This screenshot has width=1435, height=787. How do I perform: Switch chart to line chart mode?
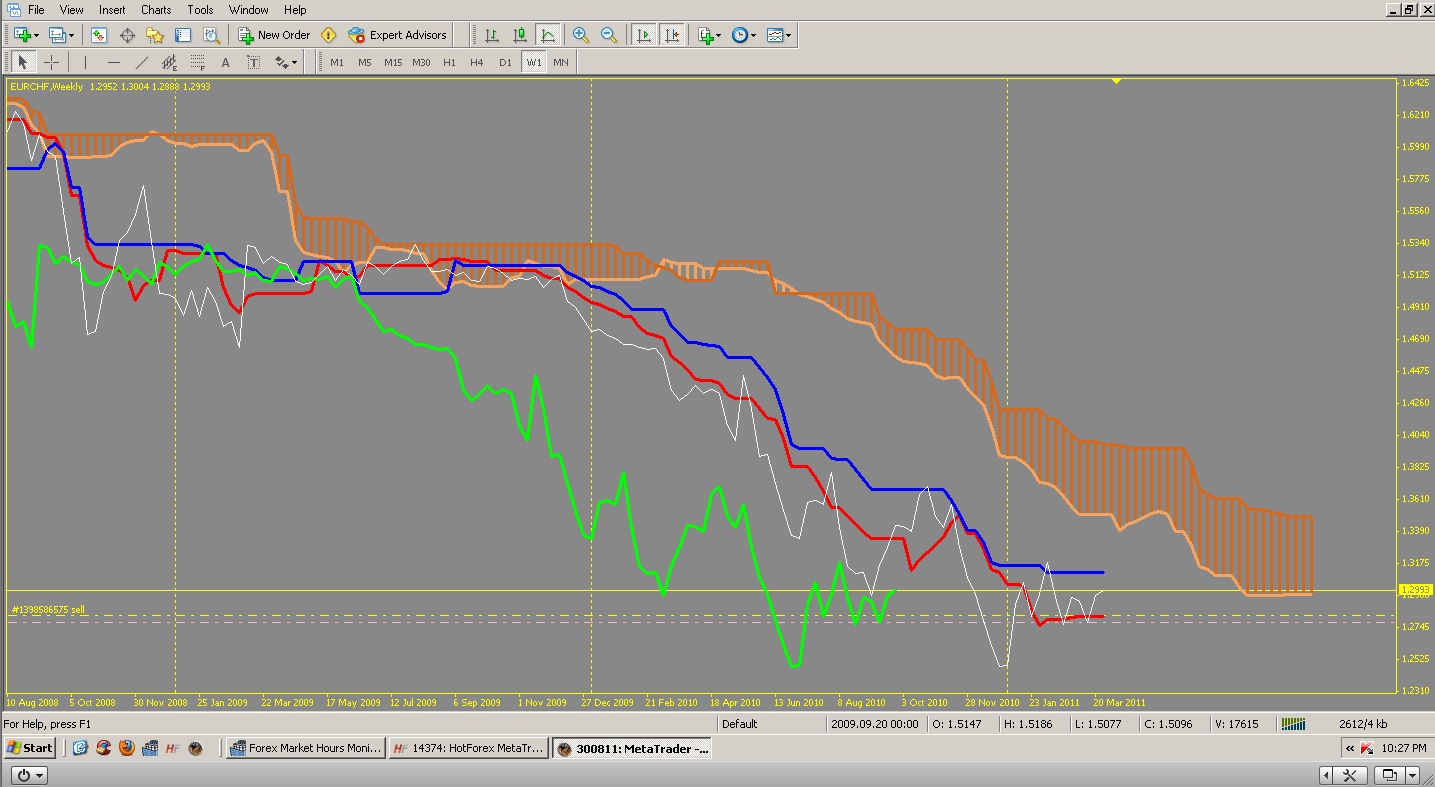[548, 35]
